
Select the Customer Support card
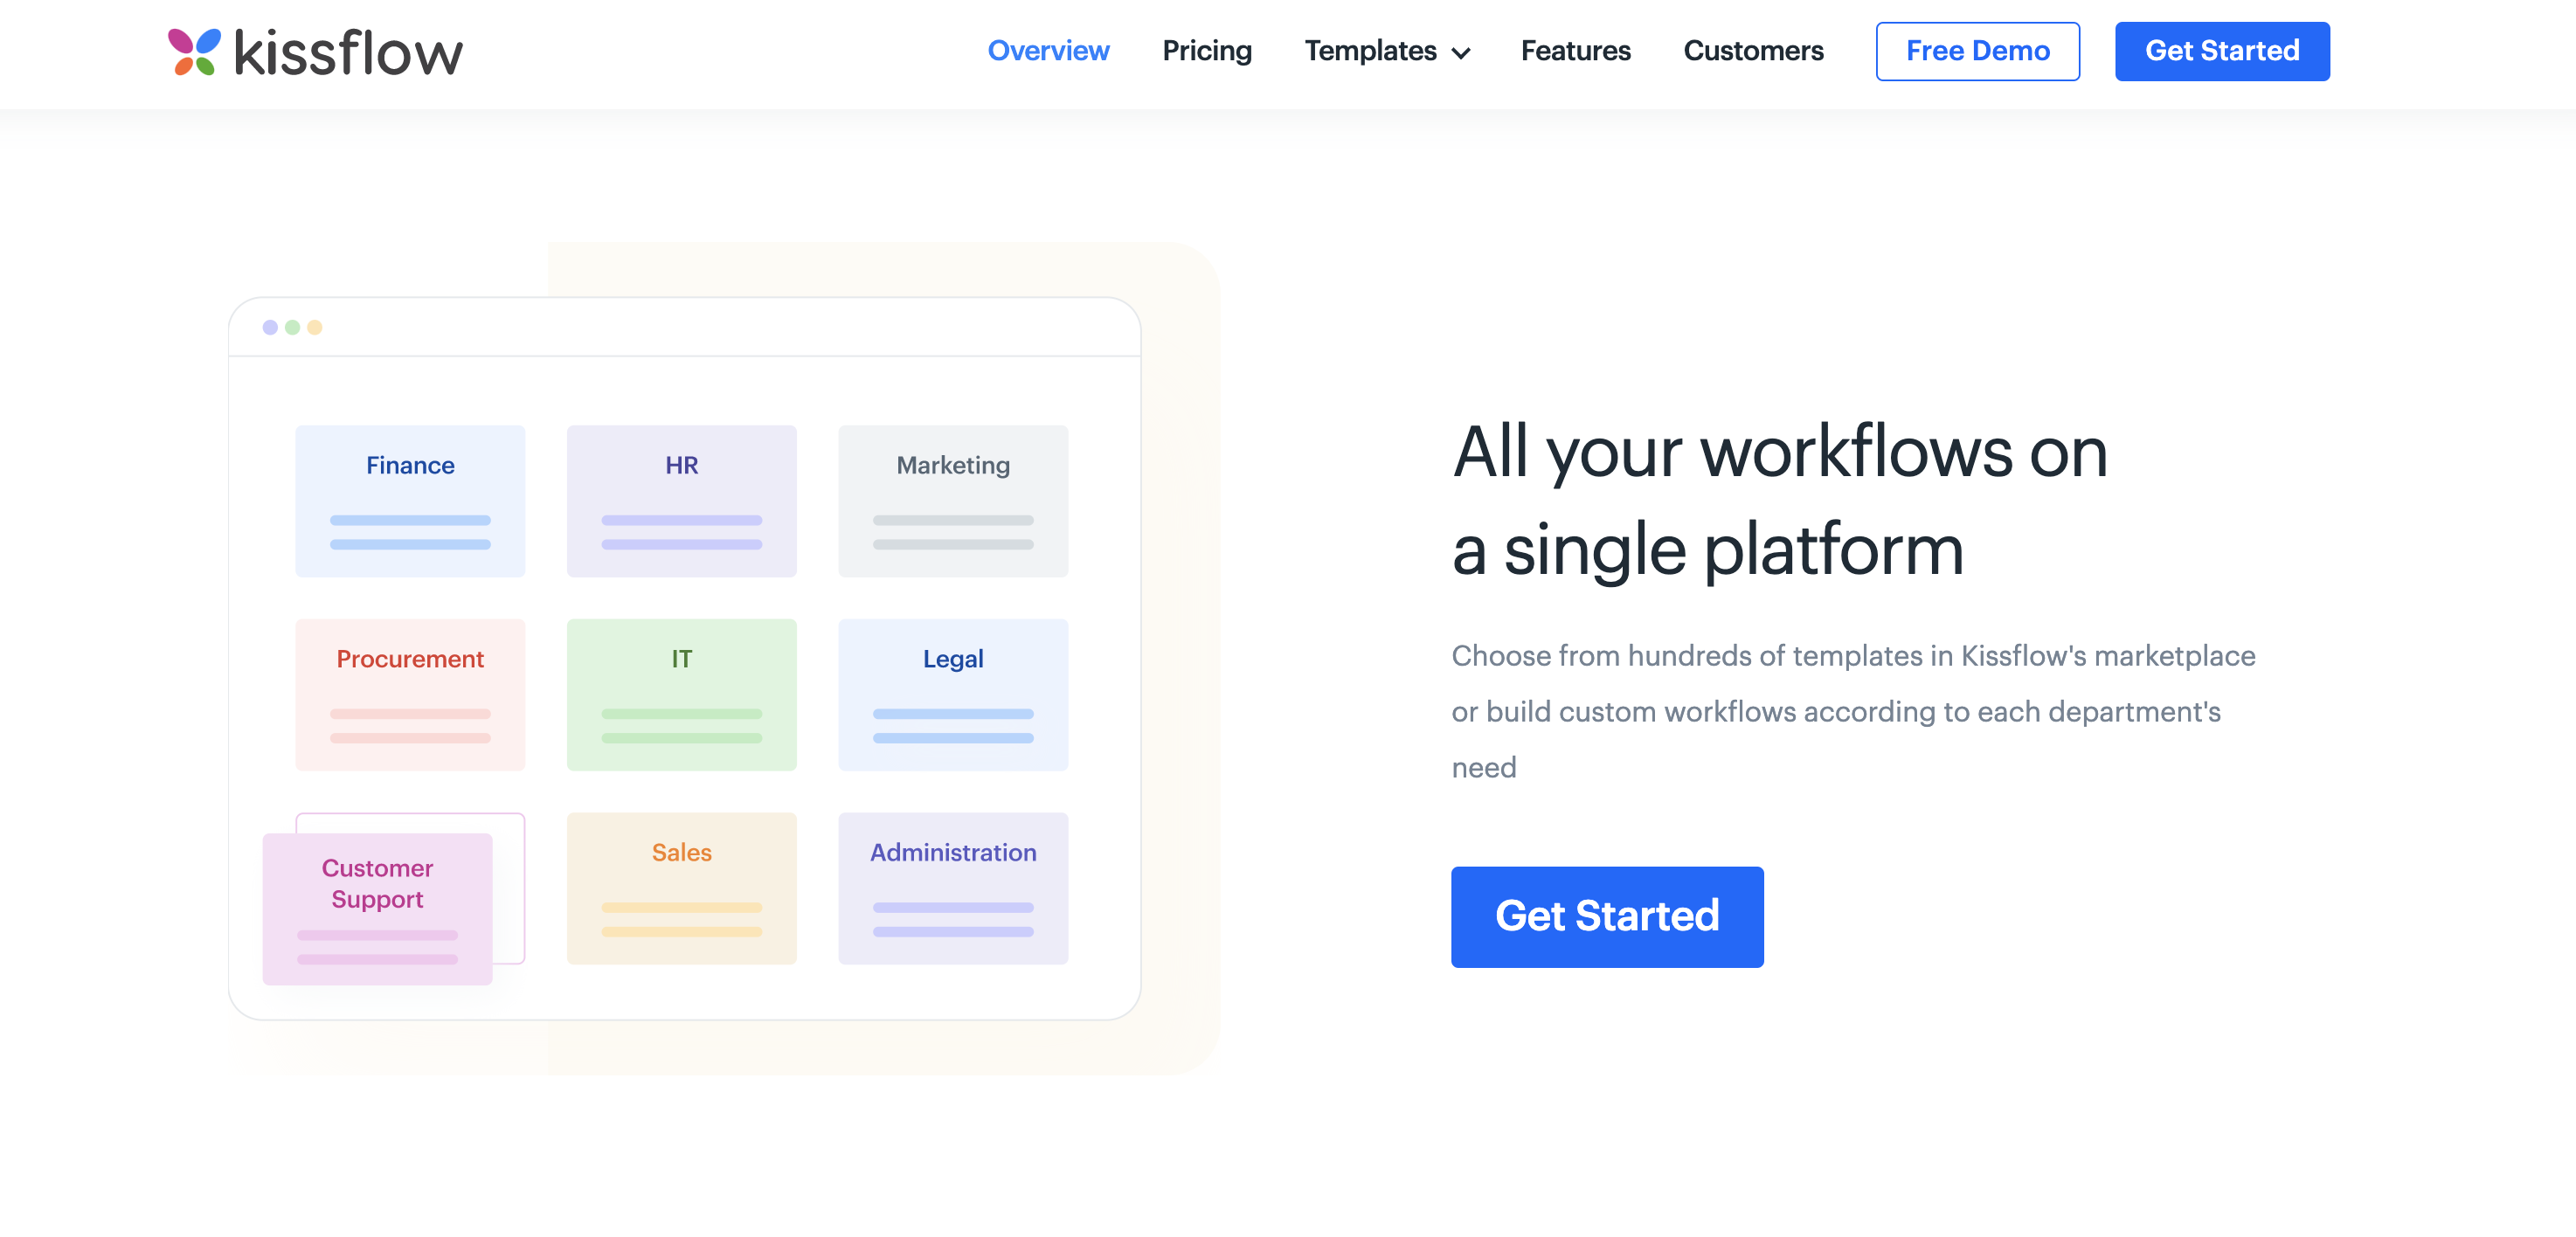(377, 908)
